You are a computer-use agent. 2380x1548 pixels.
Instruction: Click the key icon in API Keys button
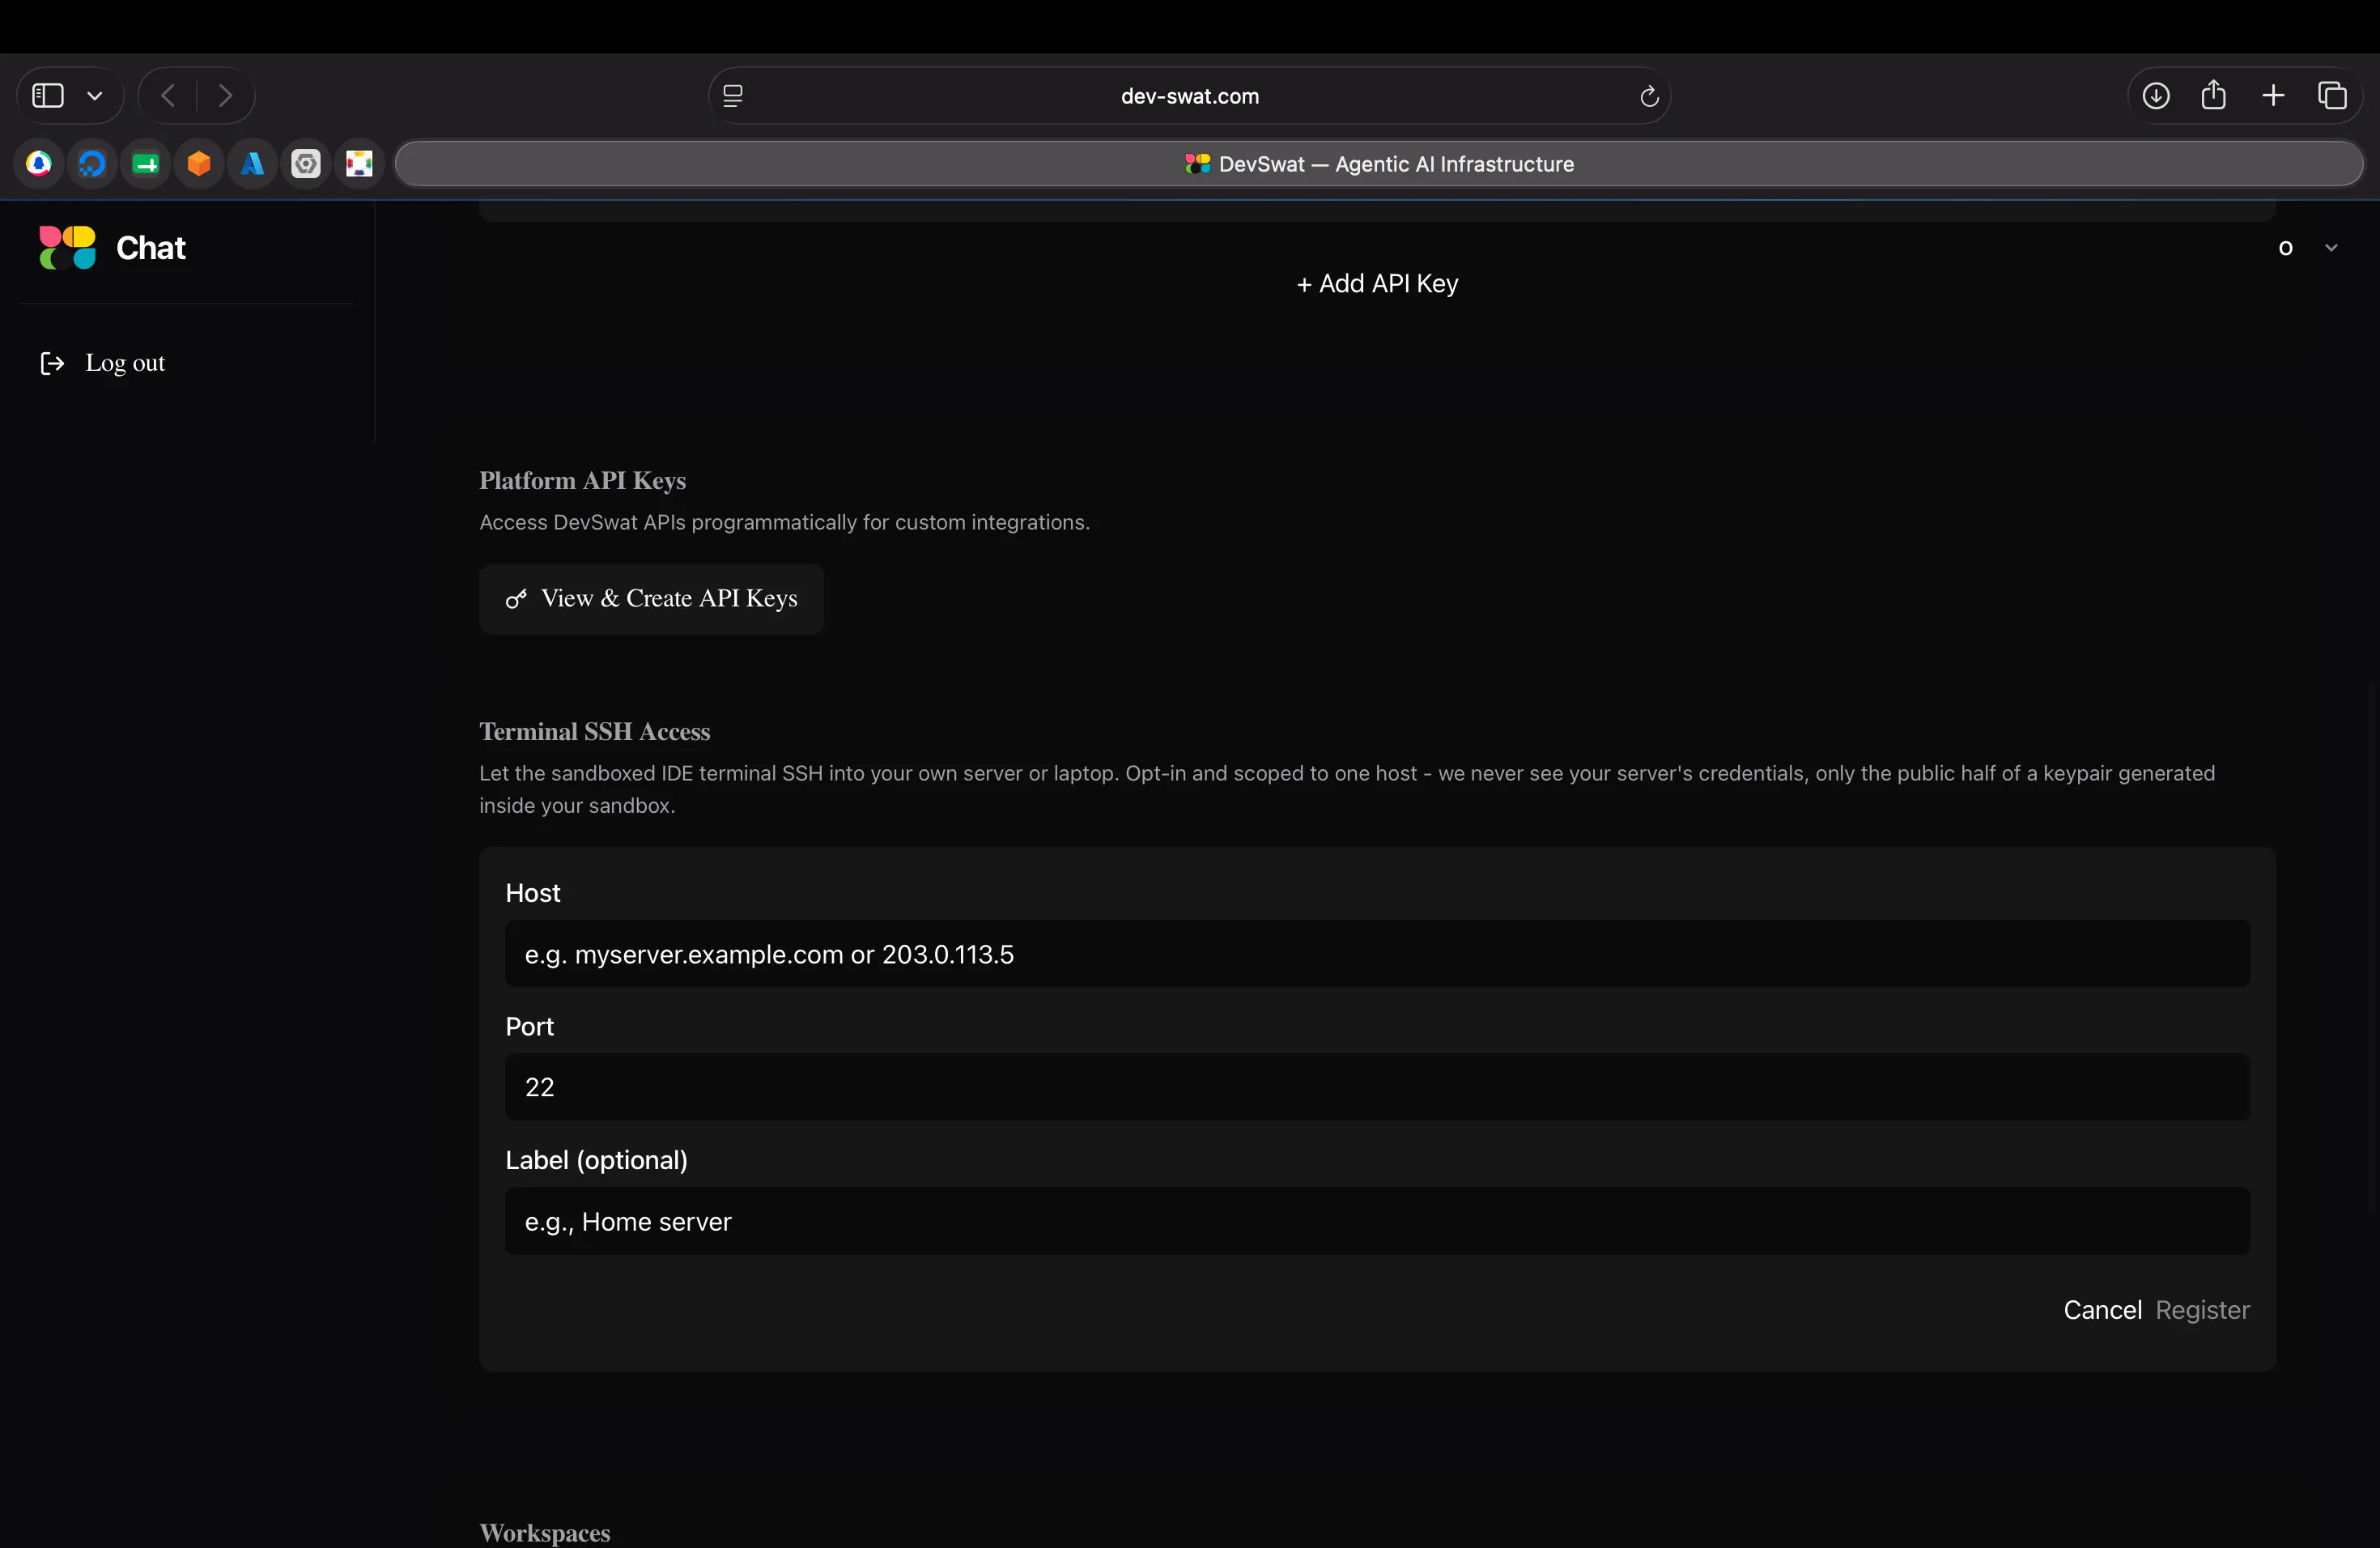tap(516, 599)
